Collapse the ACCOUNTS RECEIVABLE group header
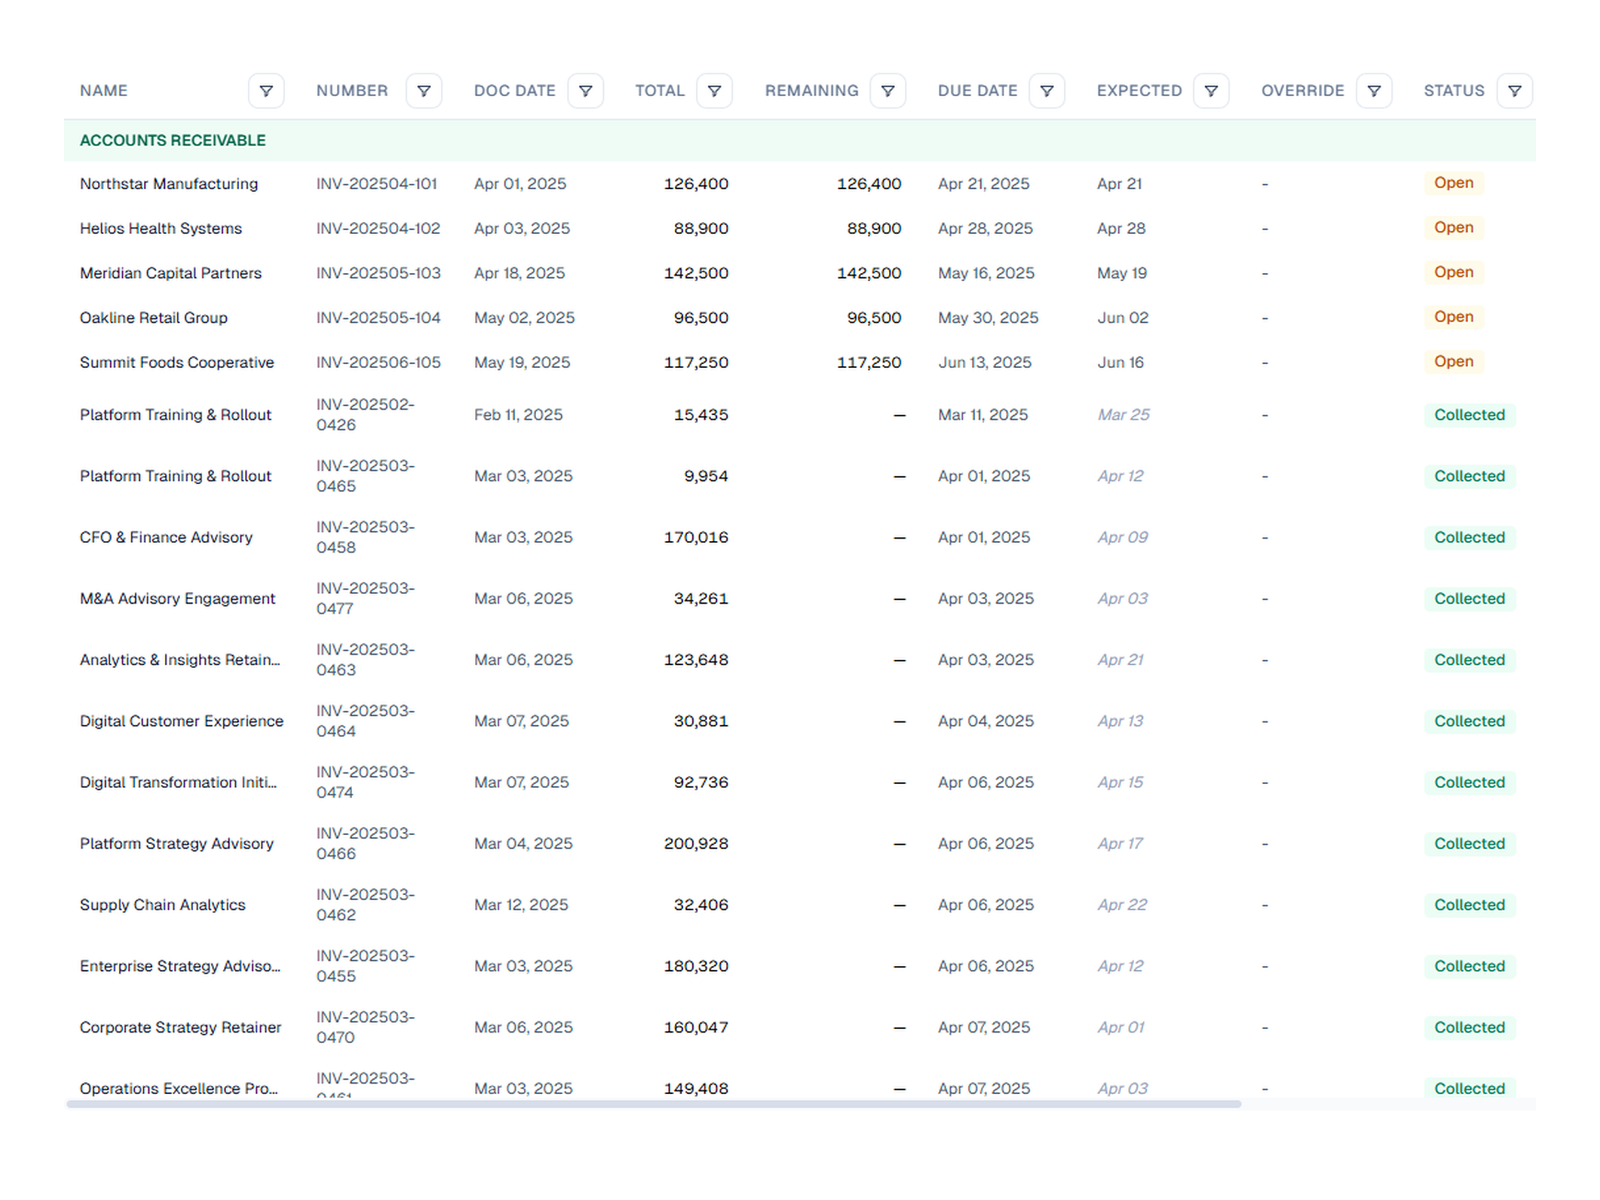Image resolution: width=1600 pixels, height=1200 pixels. click(800, 141)
